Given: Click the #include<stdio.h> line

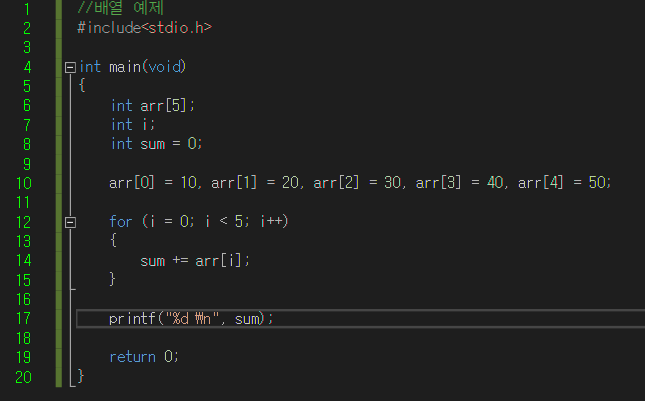Looking at the screenshot, I should (144, 28).
